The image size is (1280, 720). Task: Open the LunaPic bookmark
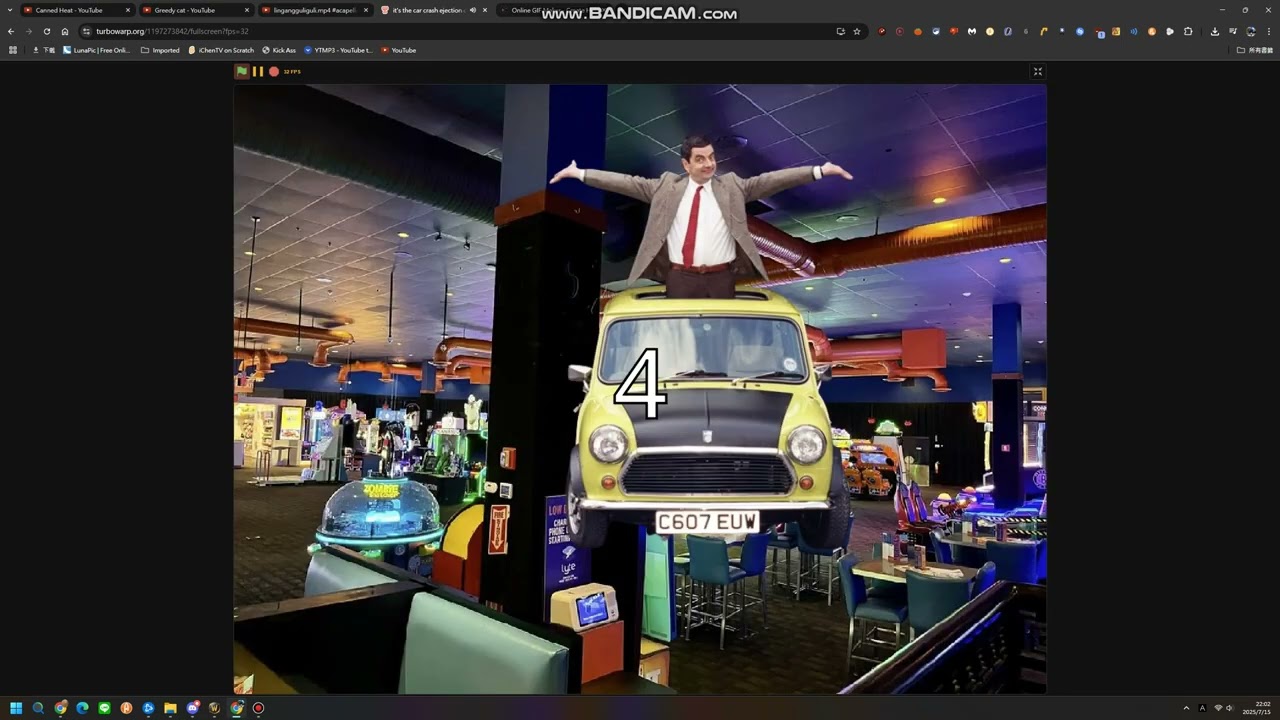[x=96, y=50]
